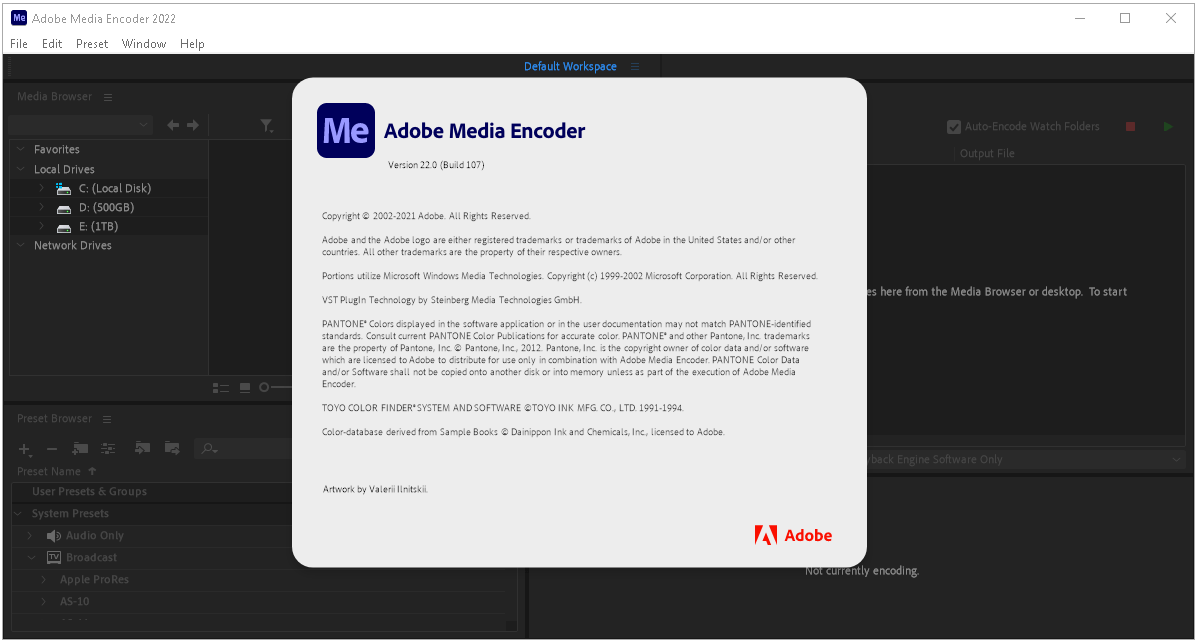Screen dimensions: 1197x642
Task: Open the Preset Browser panel menu
Action: tap(107, 419)
